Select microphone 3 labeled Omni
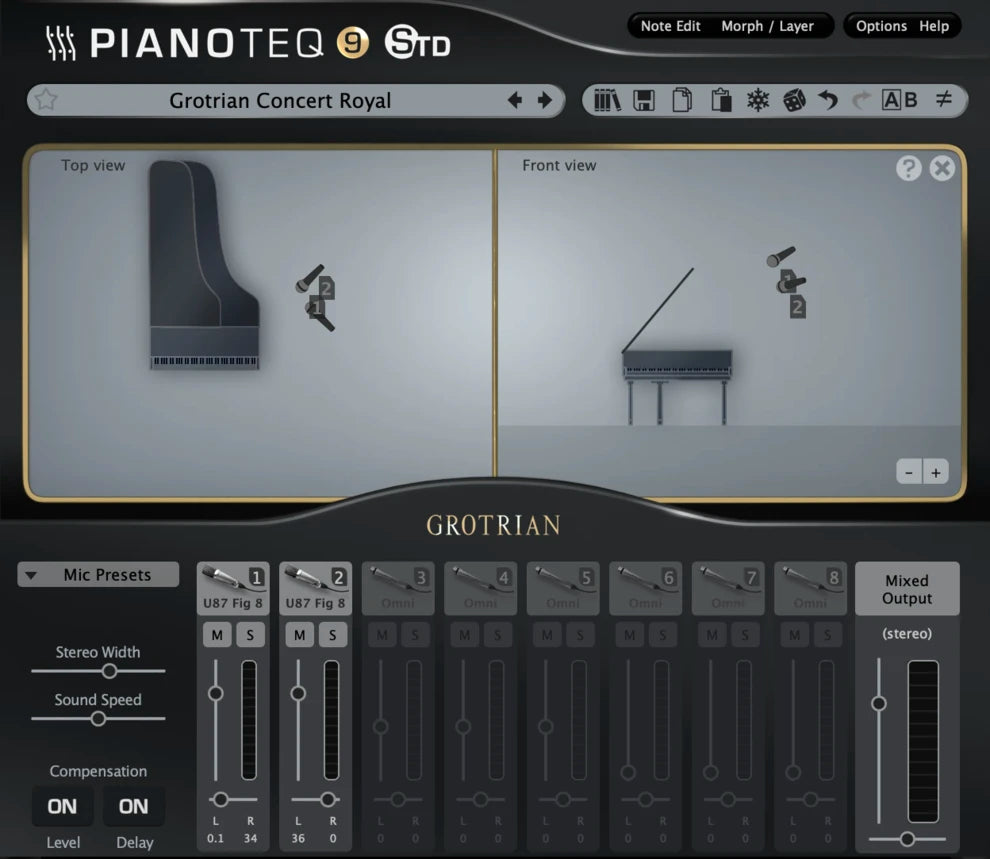Viewport: 990px width, 859px height. click(398, 585)
